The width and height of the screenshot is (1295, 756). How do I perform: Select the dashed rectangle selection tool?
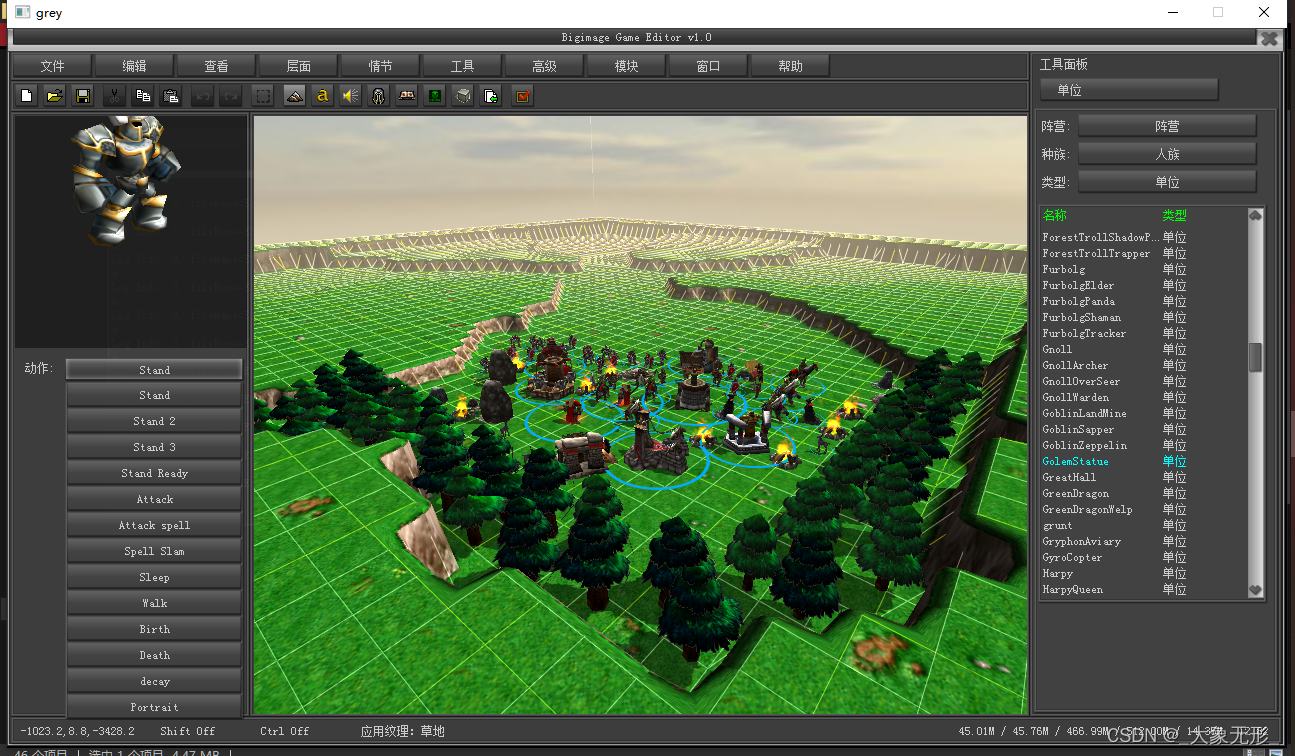[263, 96]
